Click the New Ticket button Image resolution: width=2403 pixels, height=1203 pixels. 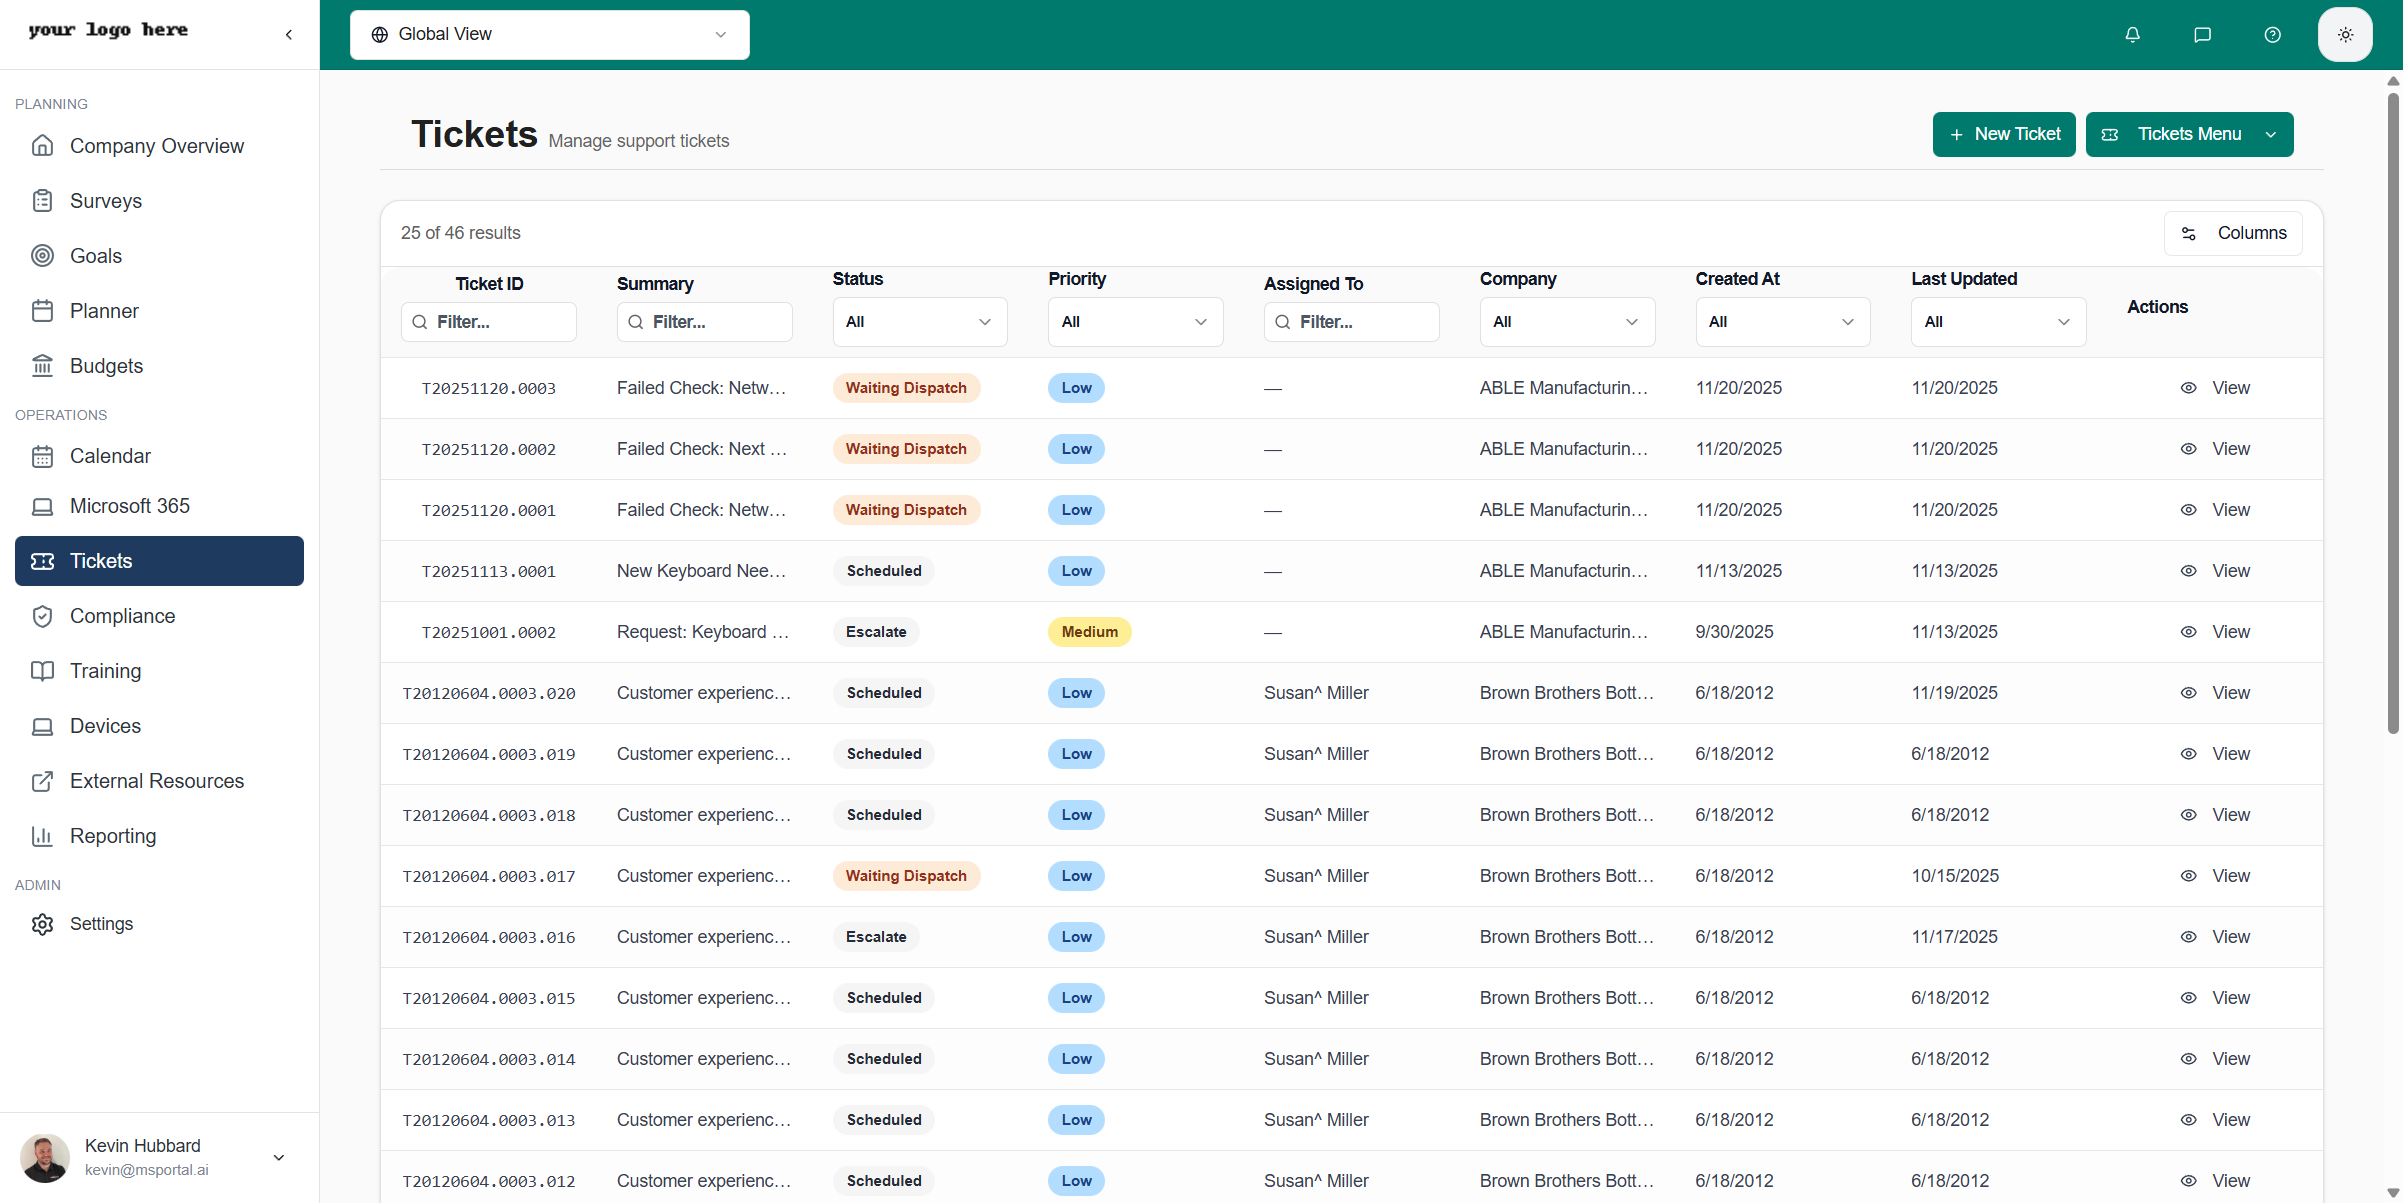click(2003, 134)
